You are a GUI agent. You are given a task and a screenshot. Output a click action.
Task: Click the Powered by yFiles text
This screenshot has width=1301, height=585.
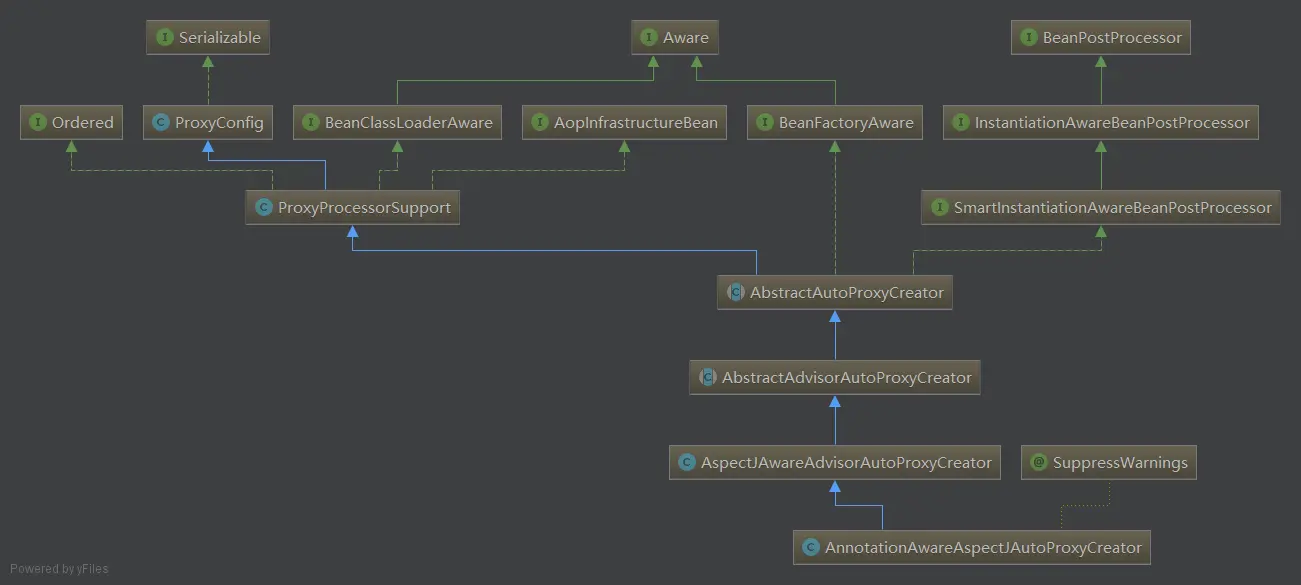point(59,569)
